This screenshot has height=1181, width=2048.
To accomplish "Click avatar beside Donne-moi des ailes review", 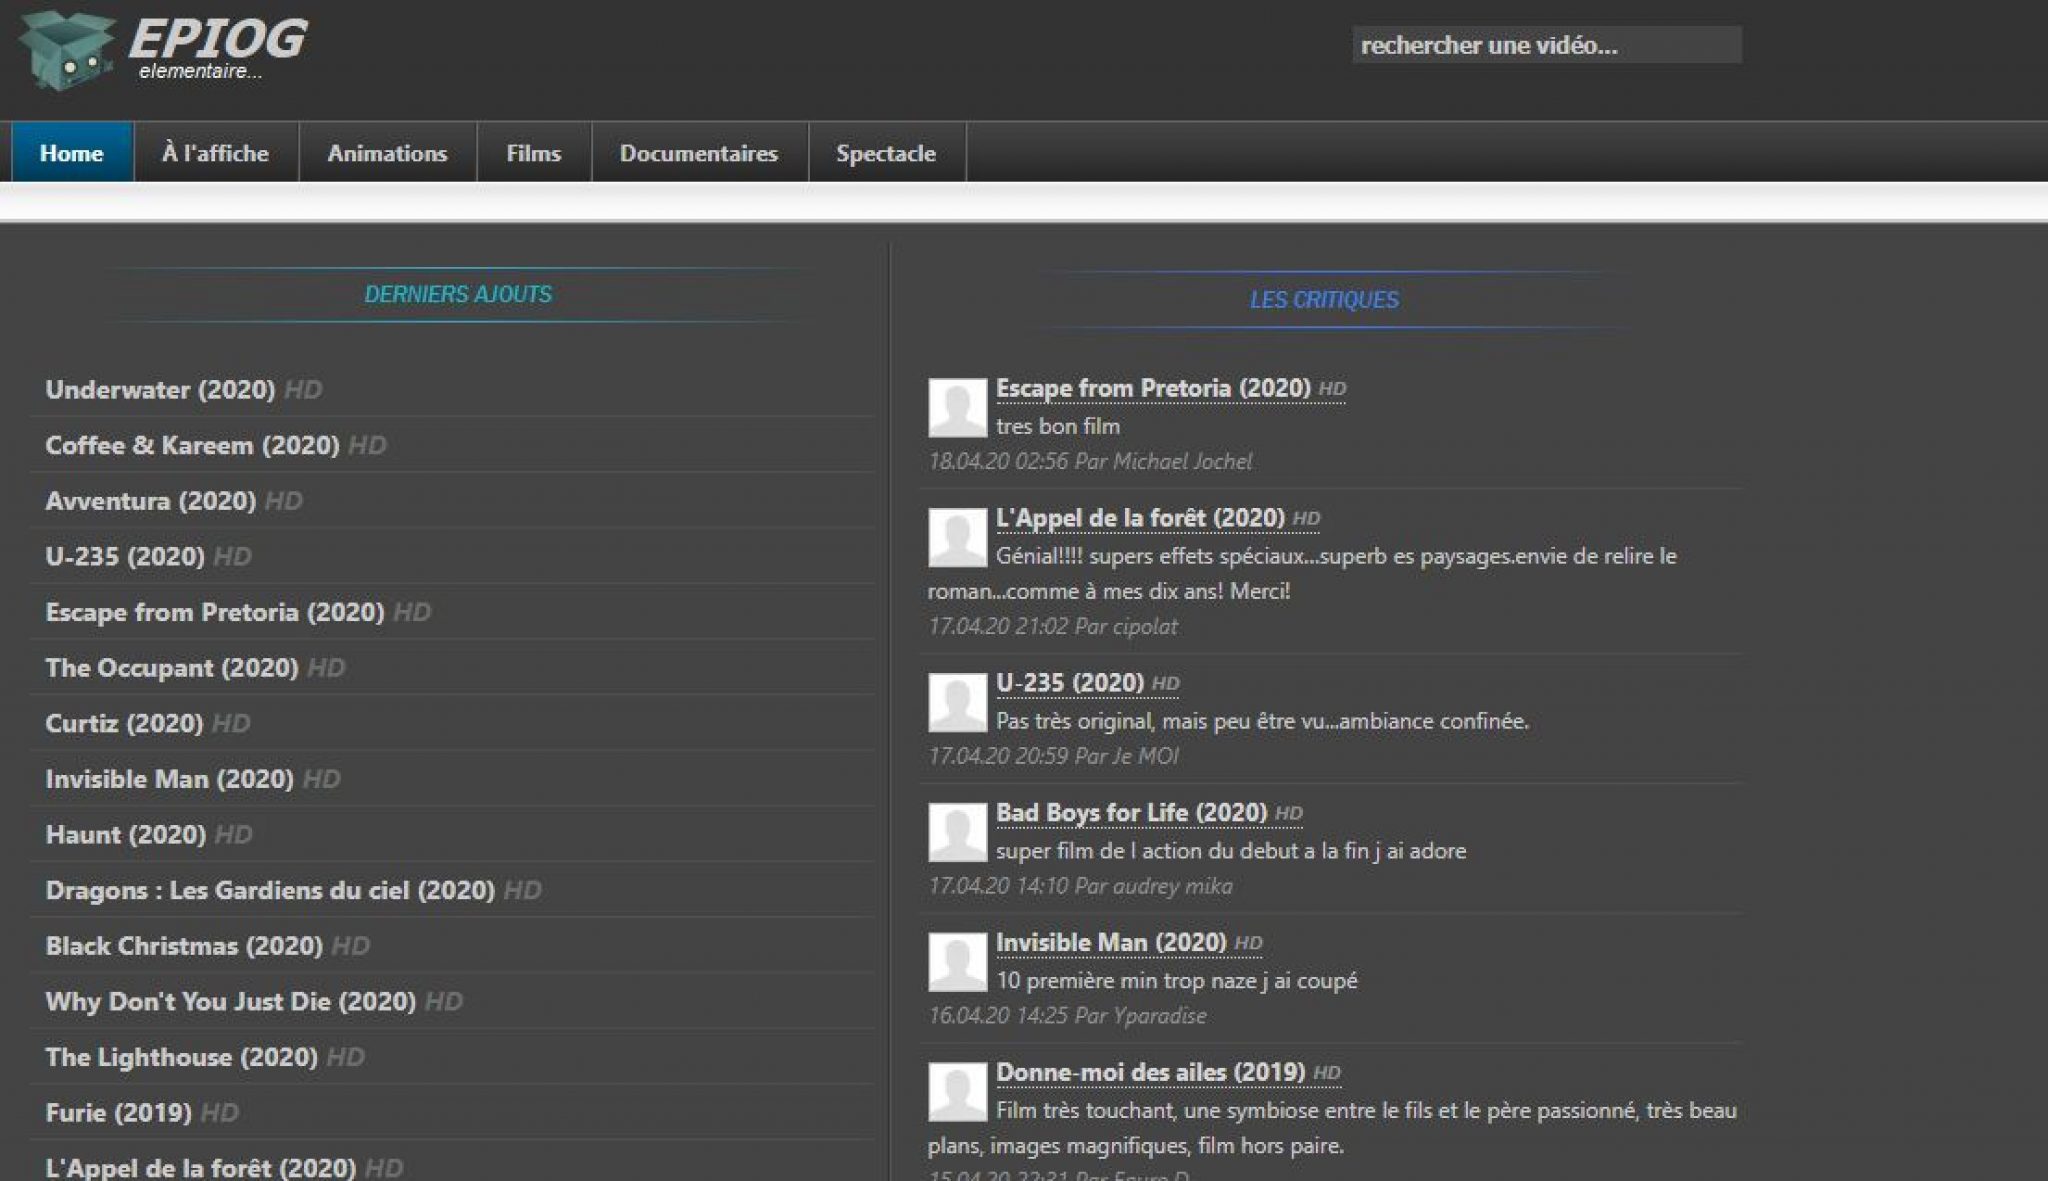I will 957,1092.
